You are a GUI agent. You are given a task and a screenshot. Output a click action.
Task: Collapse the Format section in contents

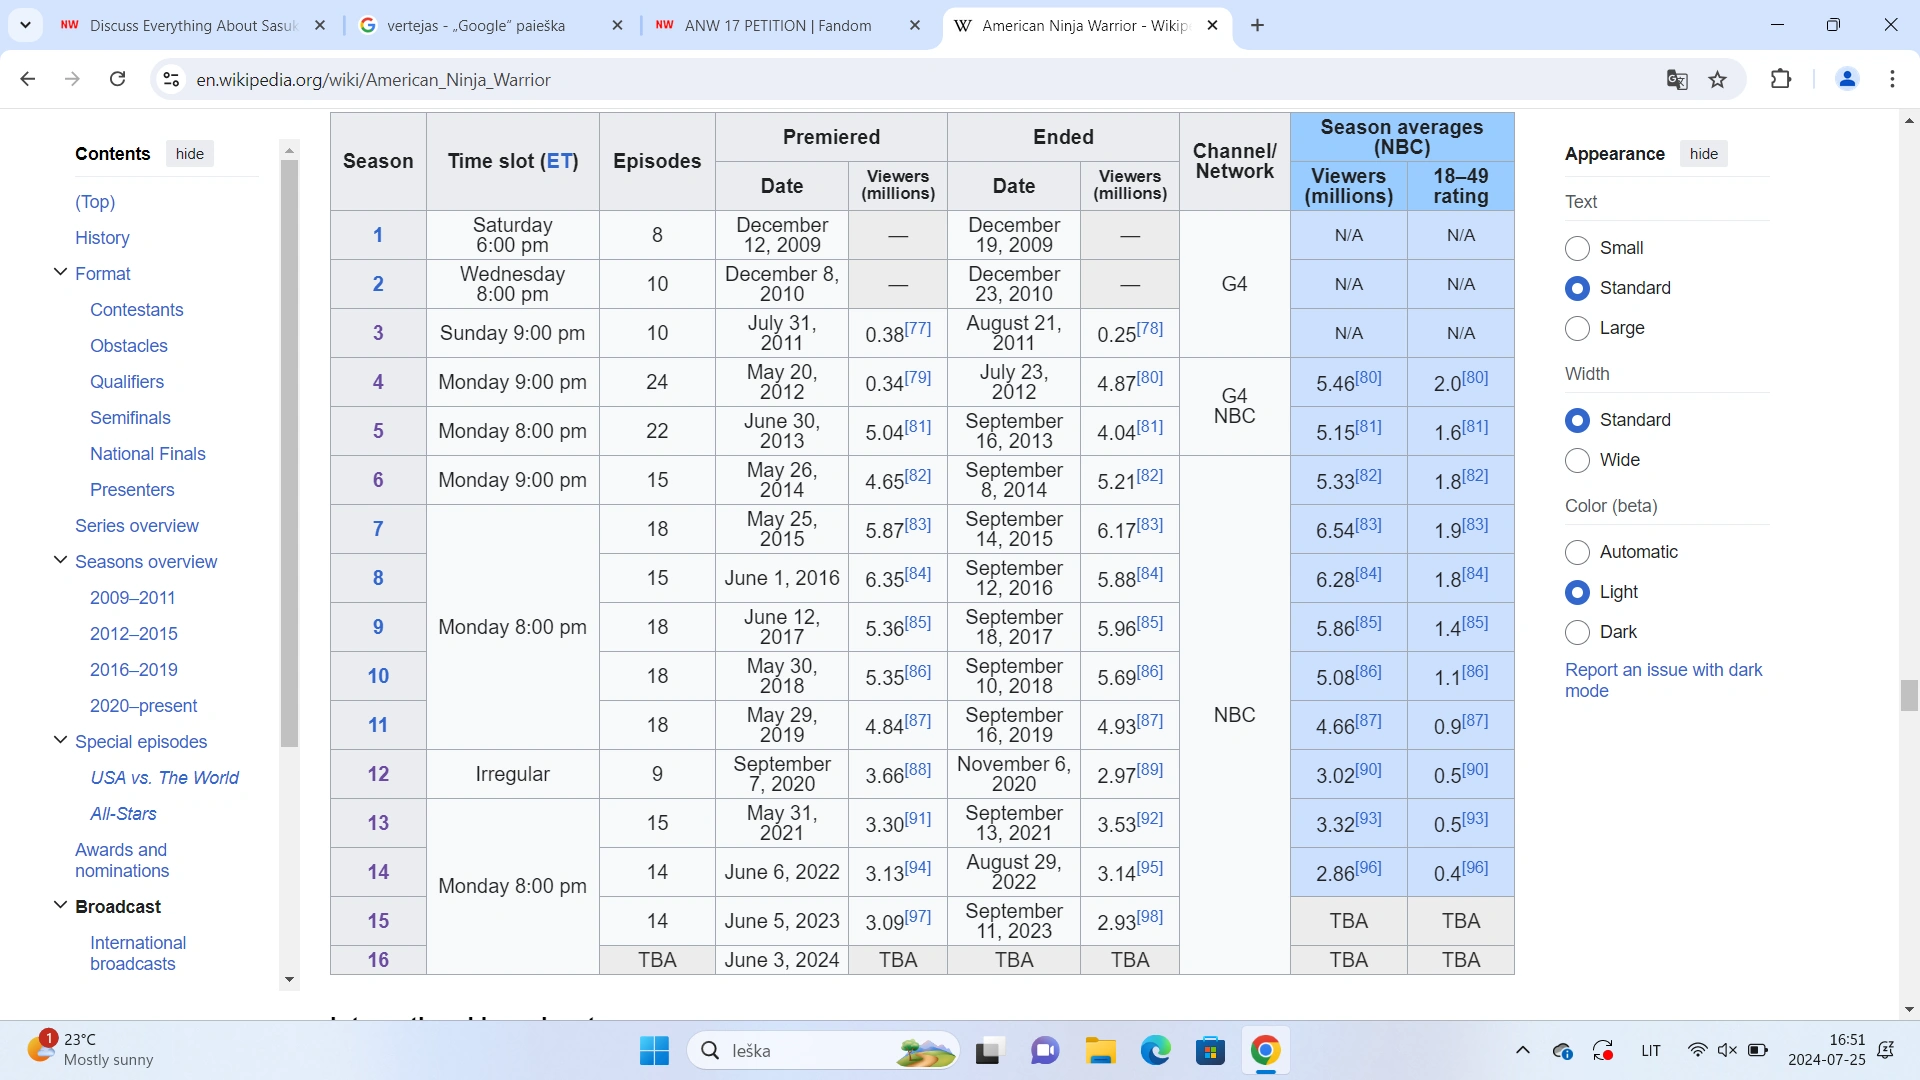pyautogui.click(x=60, y=273)
